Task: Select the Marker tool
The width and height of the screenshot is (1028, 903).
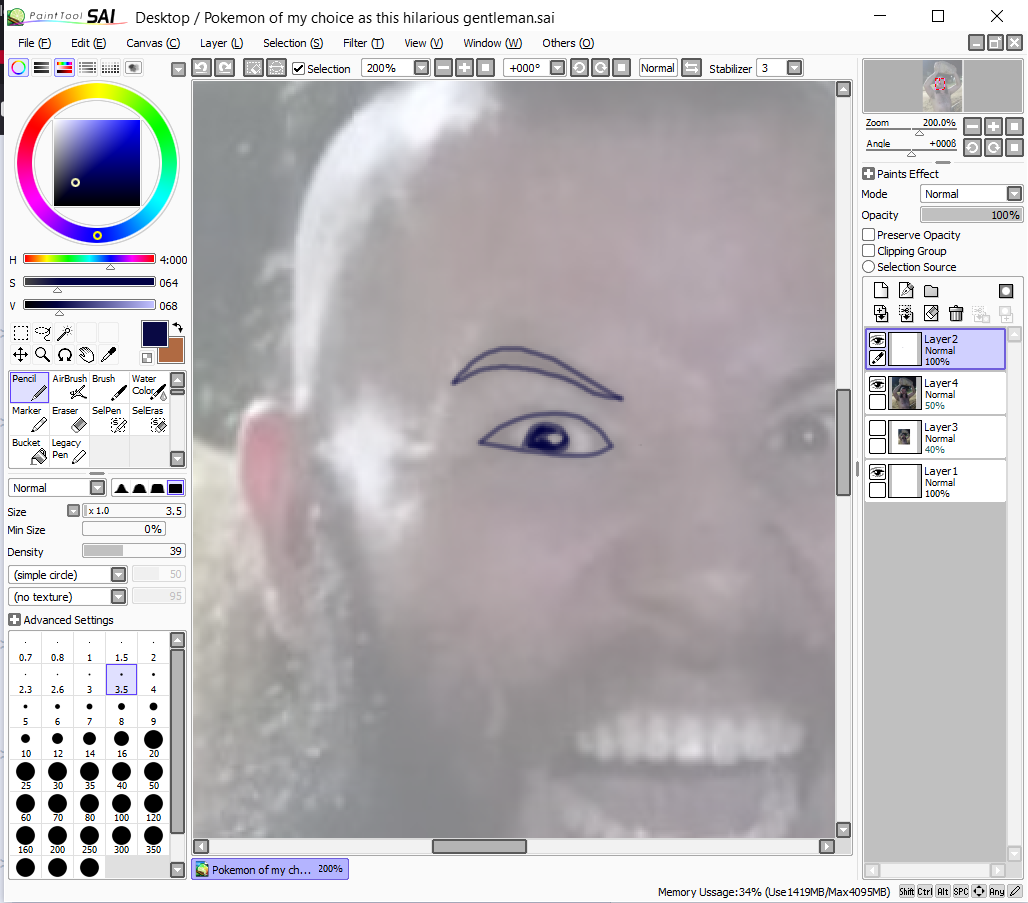Action: click(x=29, y=419)
